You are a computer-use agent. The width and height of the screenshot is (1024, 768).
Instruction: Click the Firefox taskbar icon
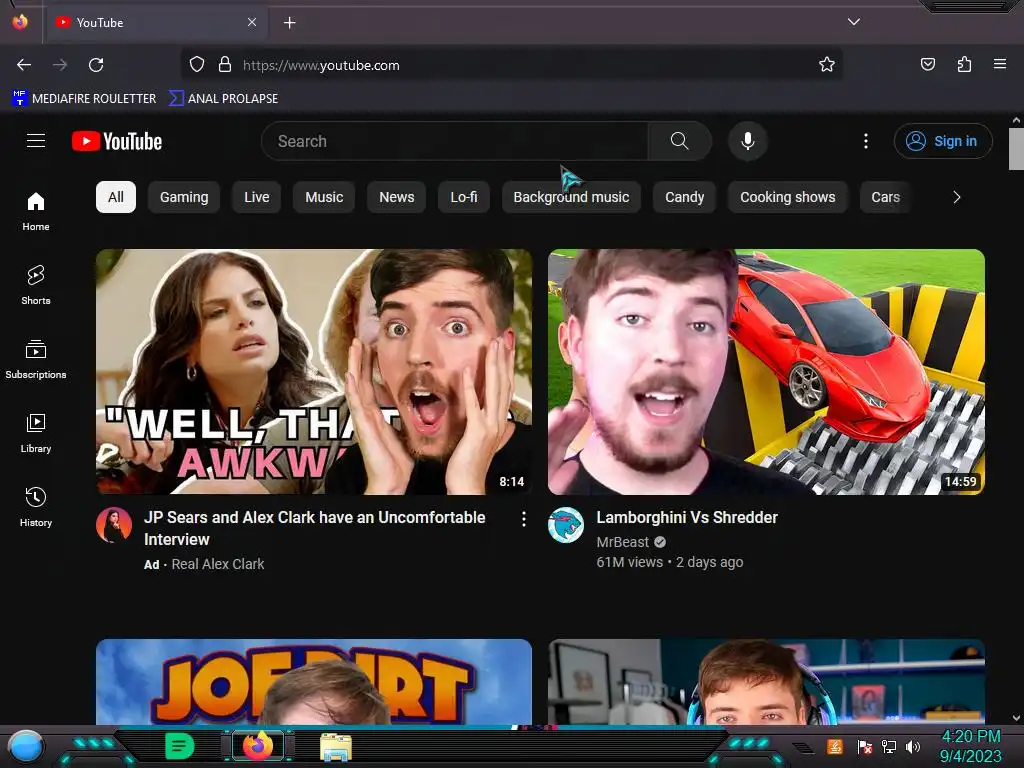258,746
